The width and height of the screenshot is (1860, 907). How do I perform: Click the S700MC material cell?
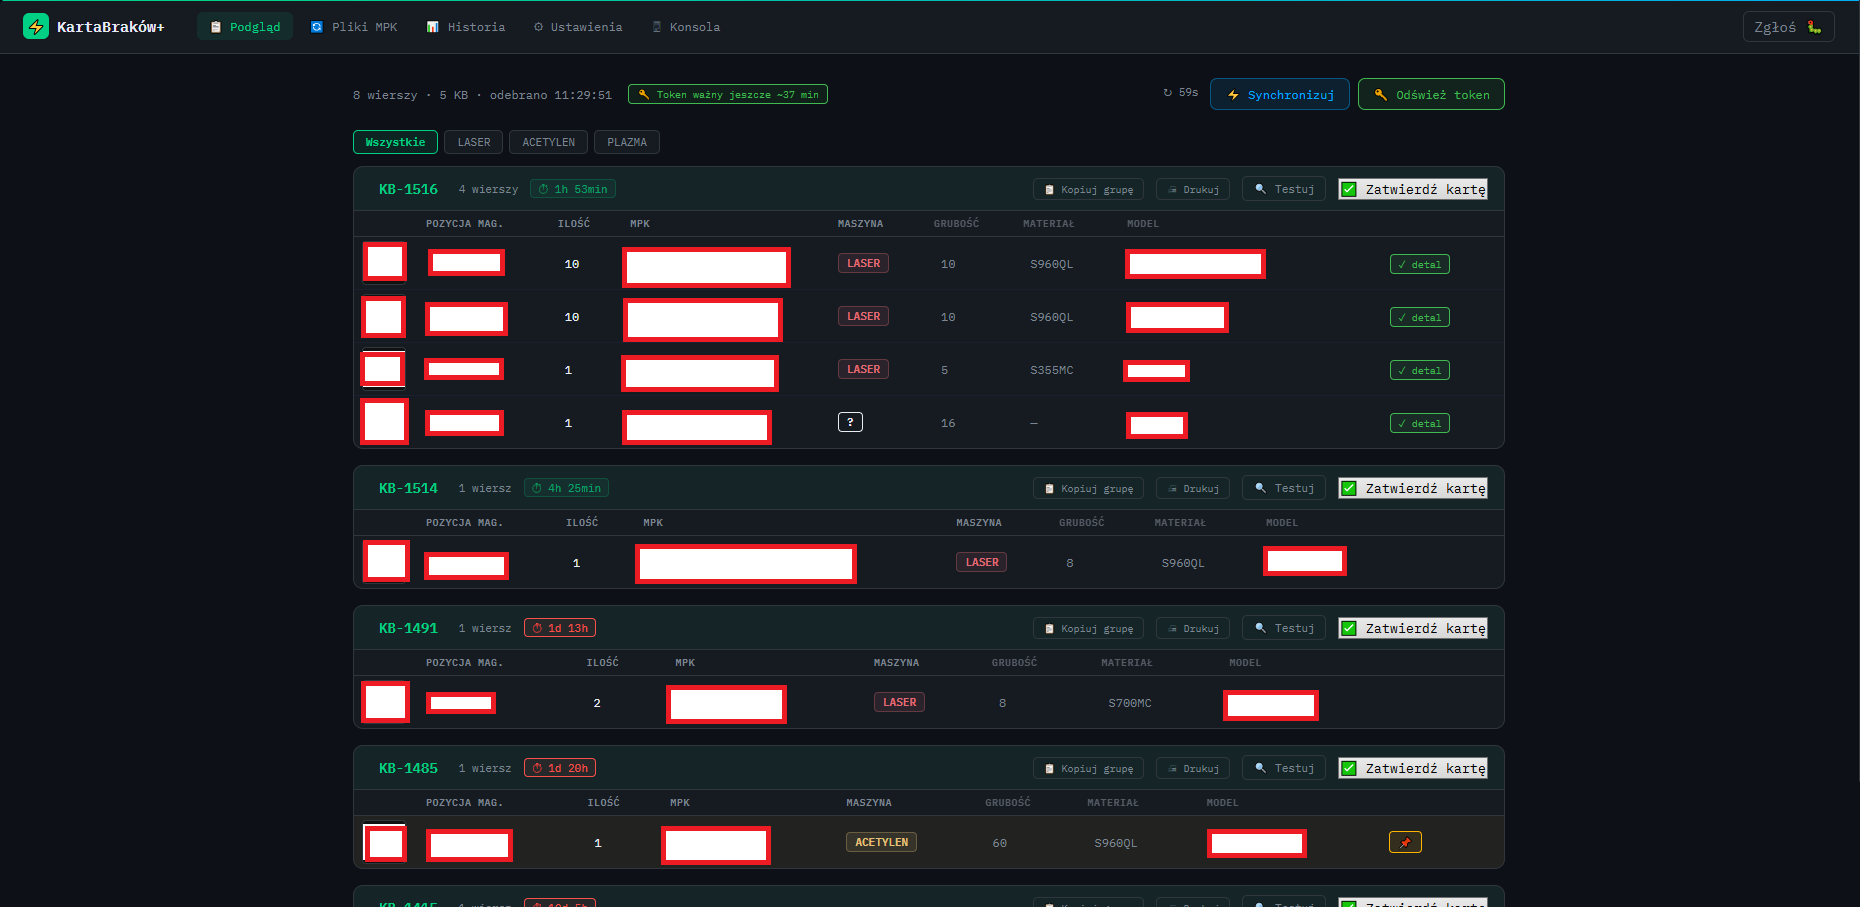click(1130, 704)
